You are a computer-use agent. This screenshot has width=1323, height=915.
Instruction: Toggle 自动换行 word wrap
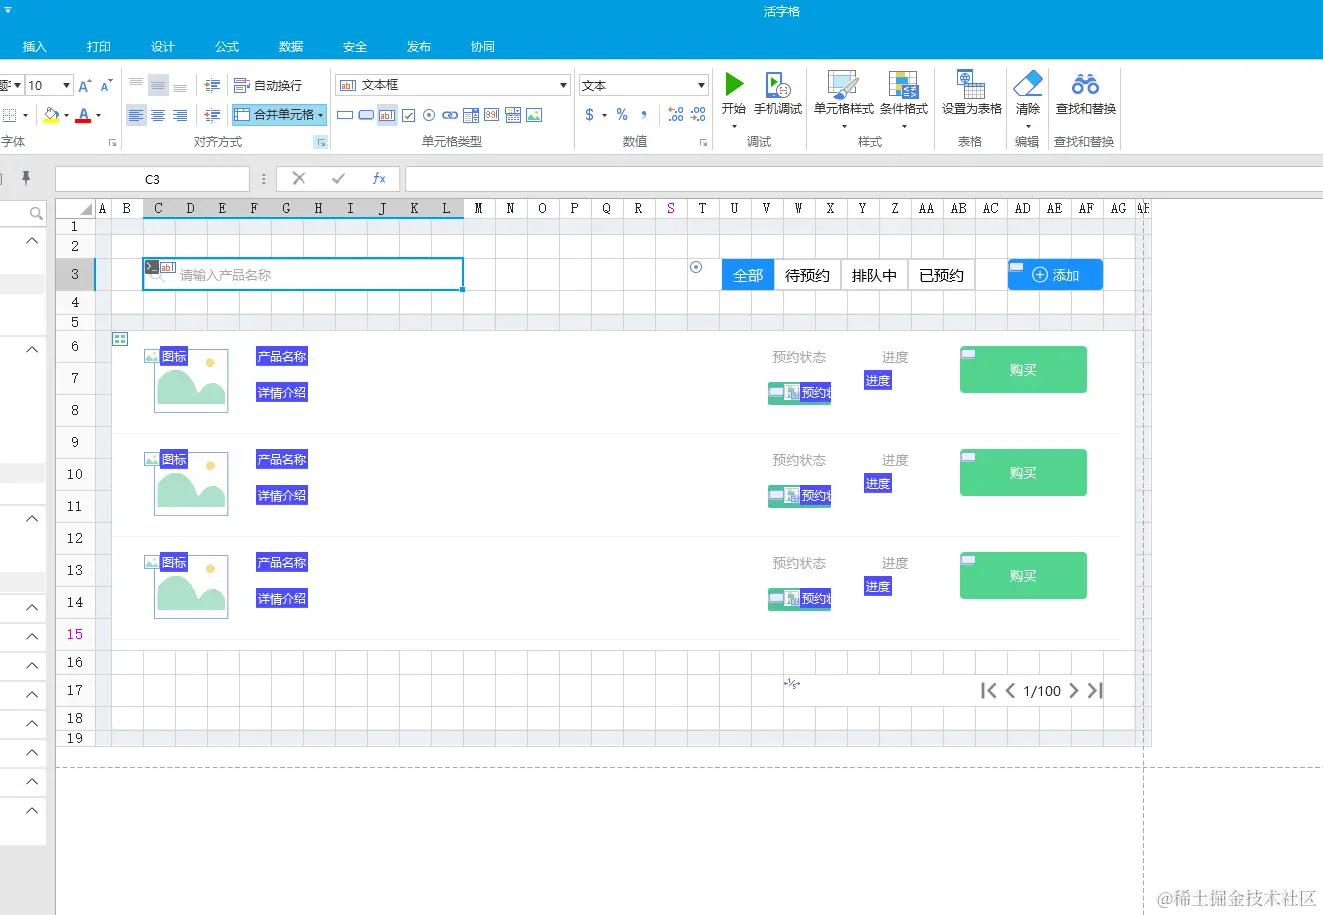pyautogui.click(x=267, y=86)
